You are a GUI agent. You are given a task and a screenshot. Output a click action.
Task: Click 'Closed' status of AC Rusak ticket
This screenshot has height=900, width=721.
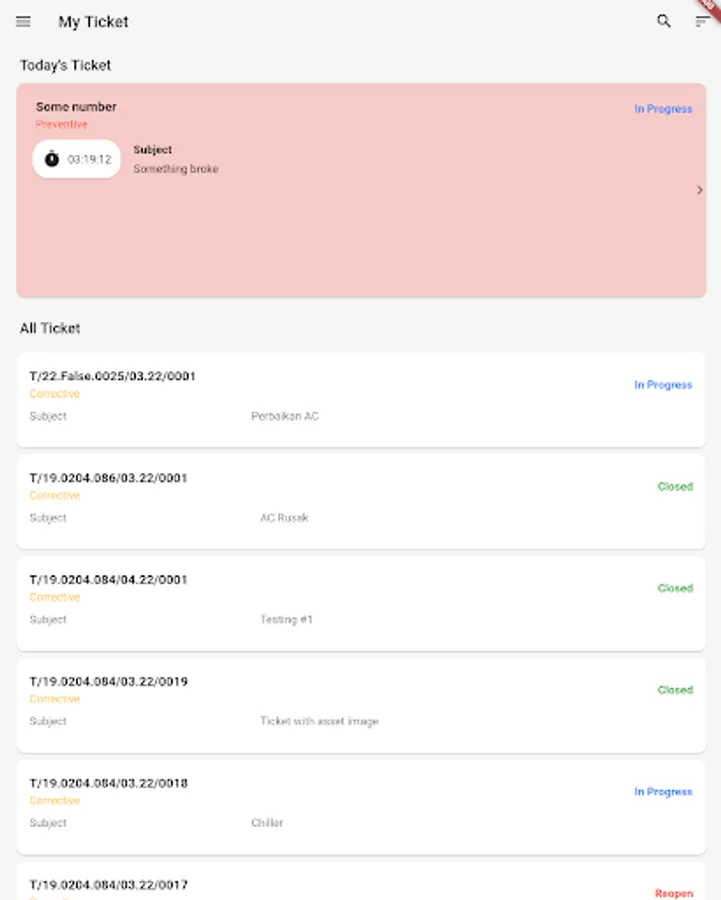pos(675,487)
